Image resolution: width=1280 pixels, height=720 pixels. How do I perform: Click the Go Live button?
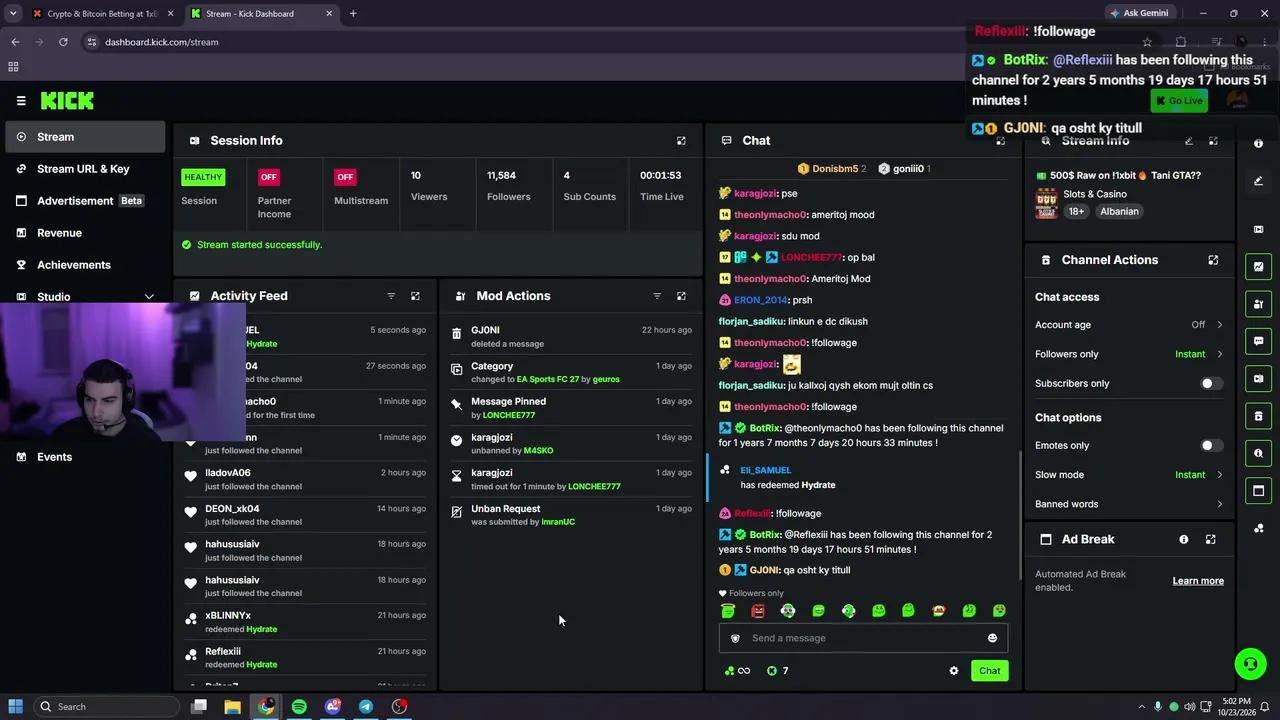click(x=1179, y=101)
